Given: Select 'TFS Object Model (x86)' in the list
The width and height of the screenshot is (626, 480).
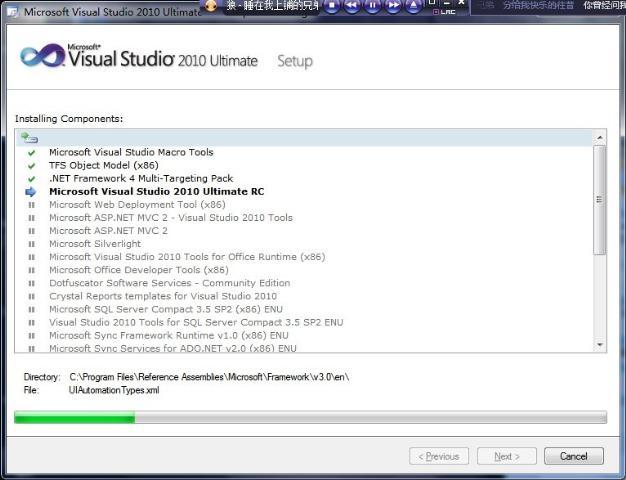Looking at the screenshot, I should pos(104,165).
